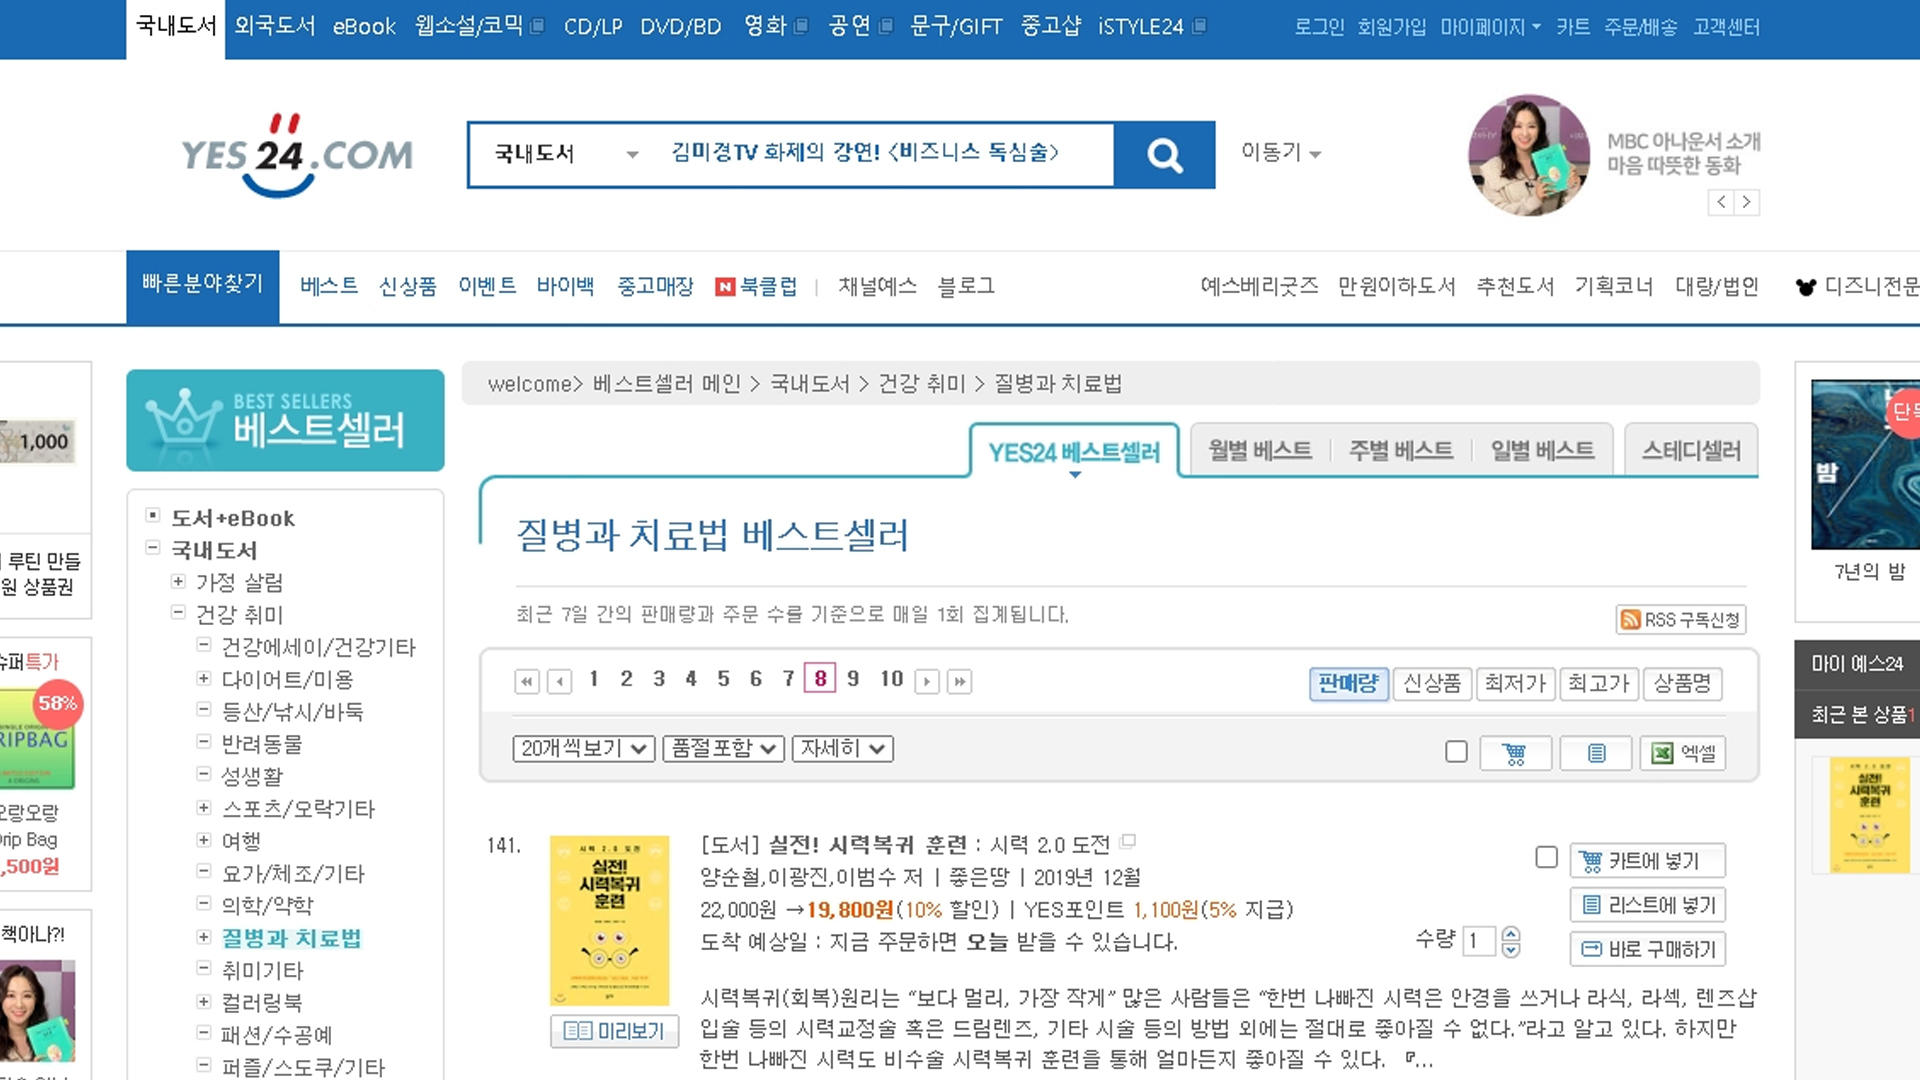Click the RSS 구독신청 icon button
1920x1080 pixels.
[x=1680, y=620]
